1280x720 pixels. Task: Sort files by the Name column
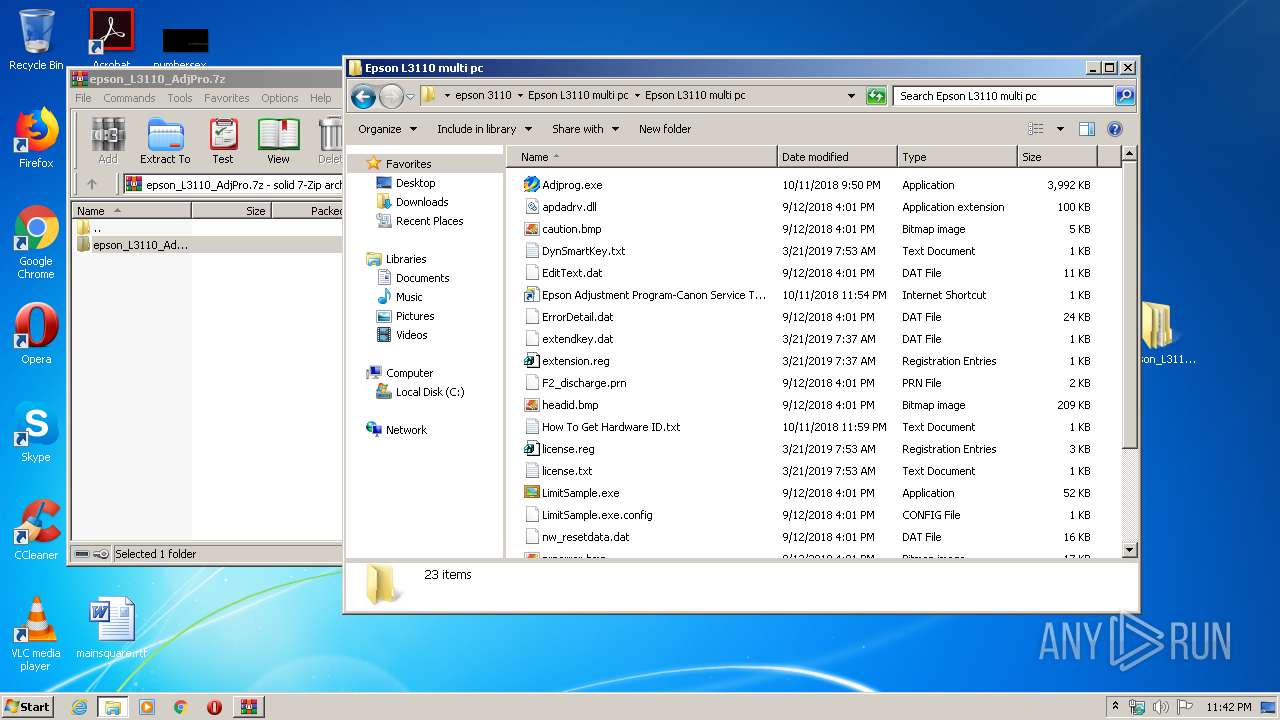tap(642, 157)
